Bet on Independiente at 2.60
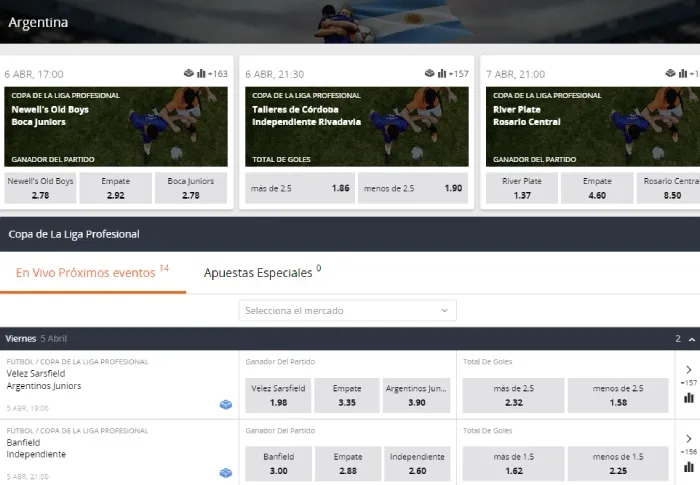This screenshot has width=700, height=485. [x=417, y=464]
